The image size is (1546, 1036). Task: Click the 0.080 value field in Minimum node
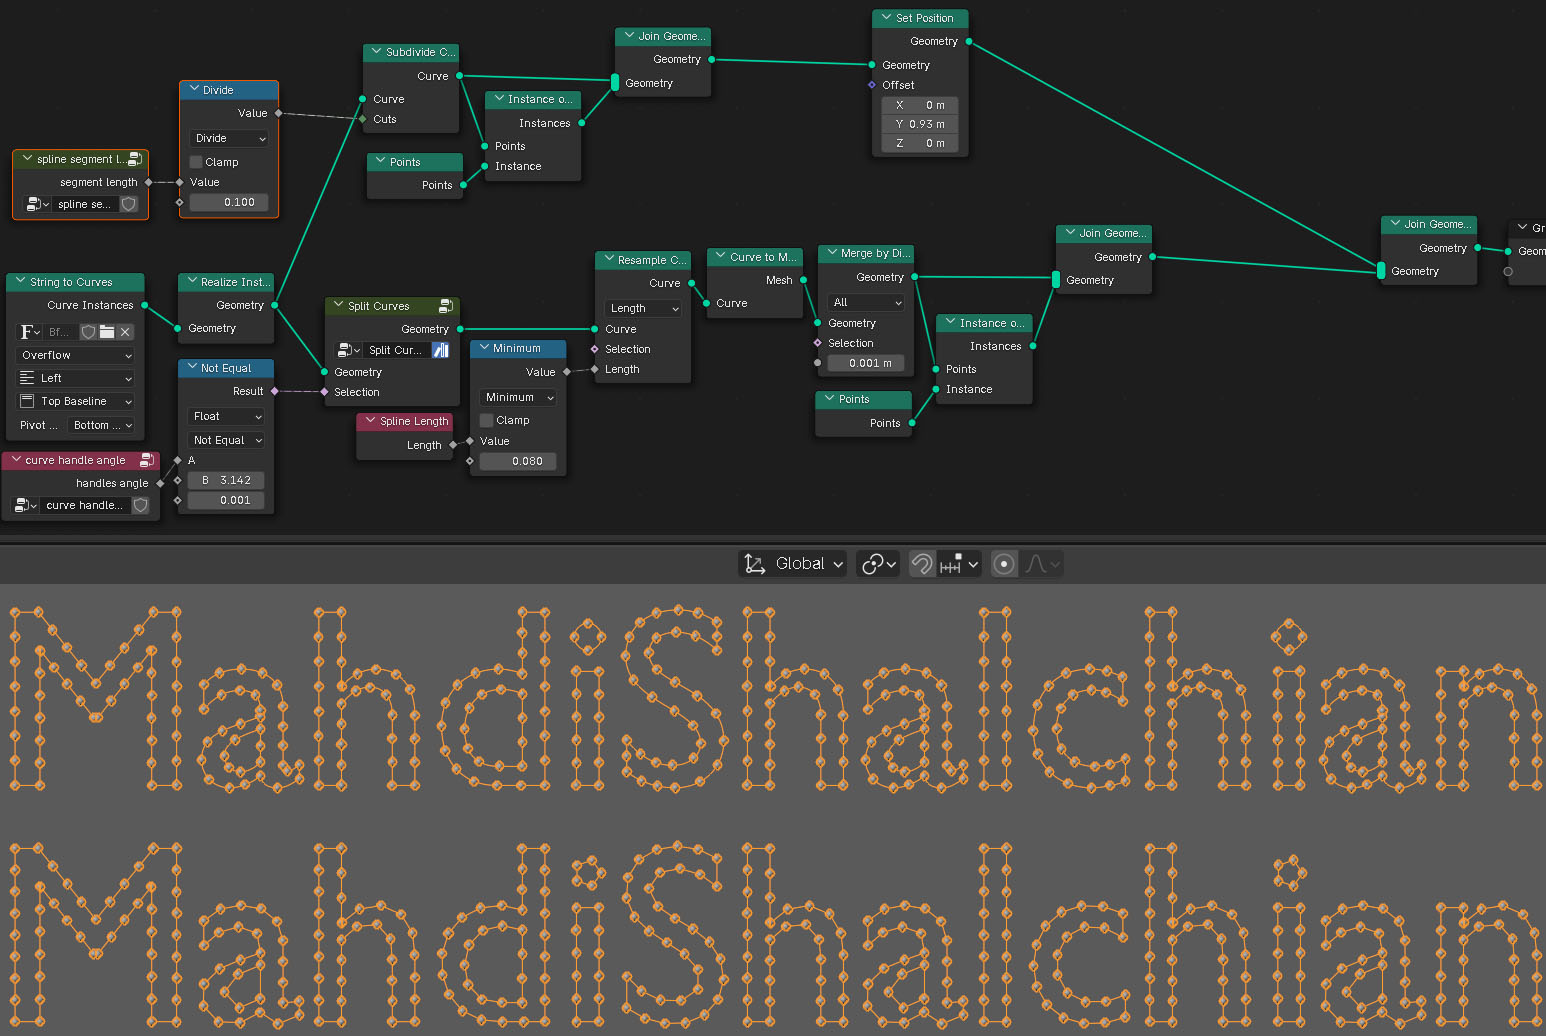[519, 461]
